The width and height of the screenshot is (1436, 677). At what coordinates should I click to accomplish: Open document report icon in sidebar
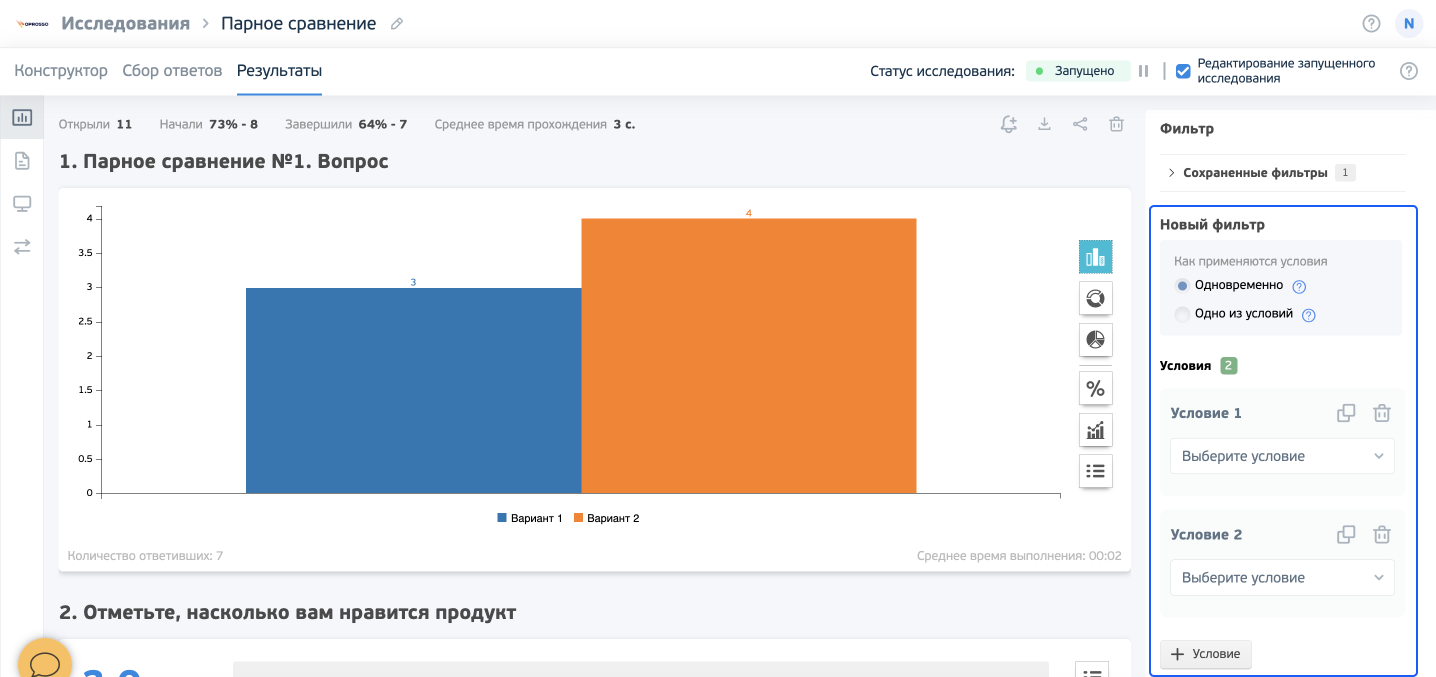[x=22, y=161]
